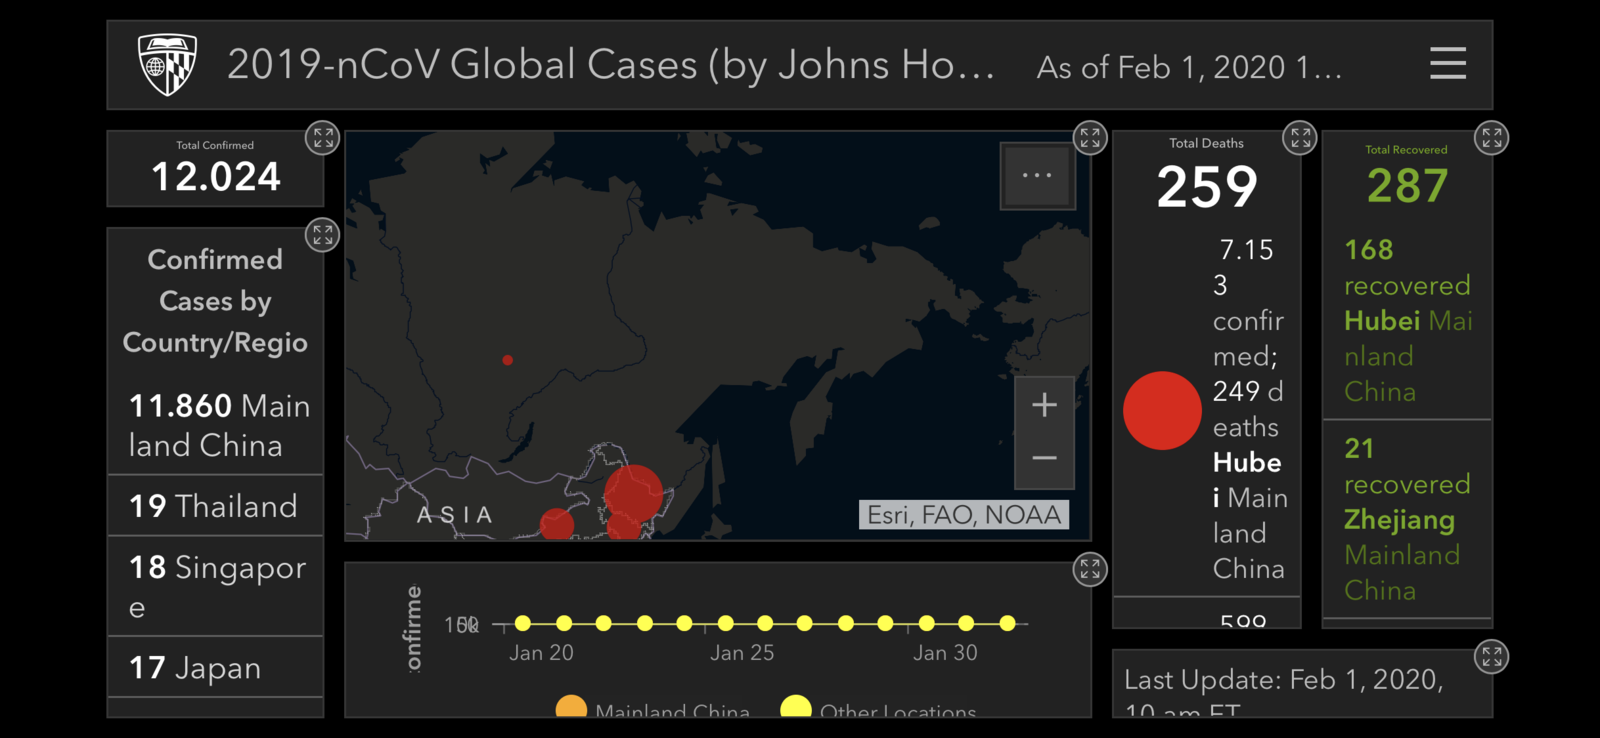Viewport: 1600px width, 738px height.
Task: Select Thailand in country list
Action: pos(216,506)
